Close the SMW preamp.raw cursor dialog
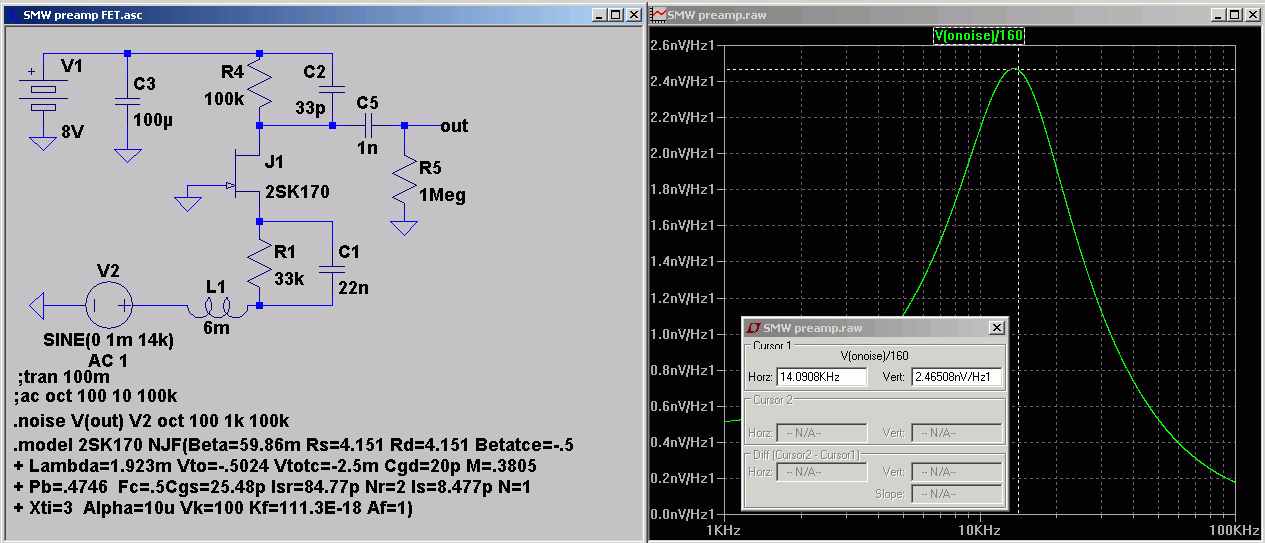Screen dimensions: 1265x543 (x=996, y=328)
